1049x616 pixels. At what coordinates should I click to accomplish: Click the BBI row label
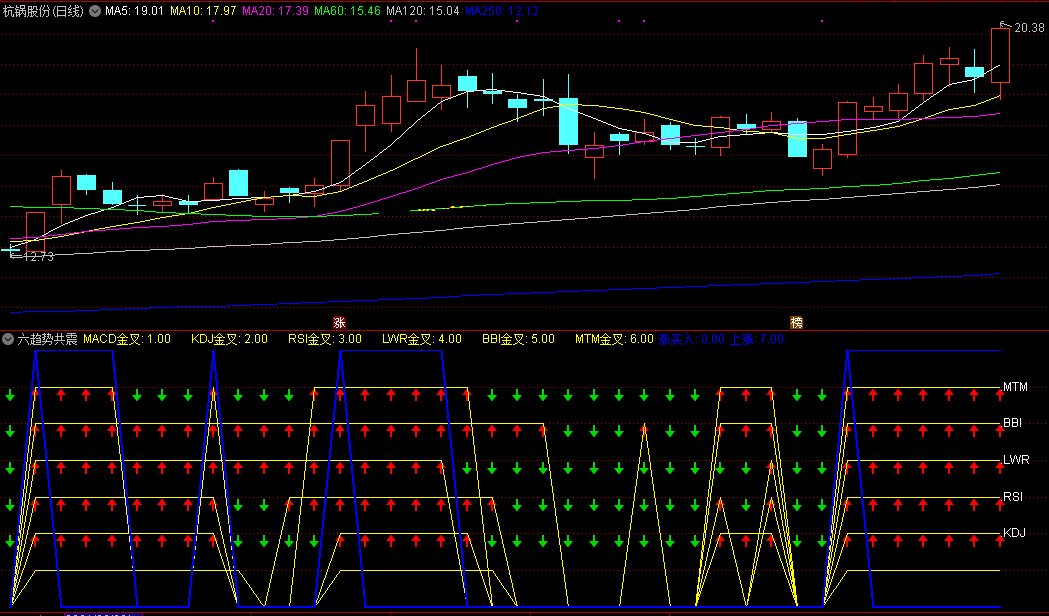[1012, 423]
